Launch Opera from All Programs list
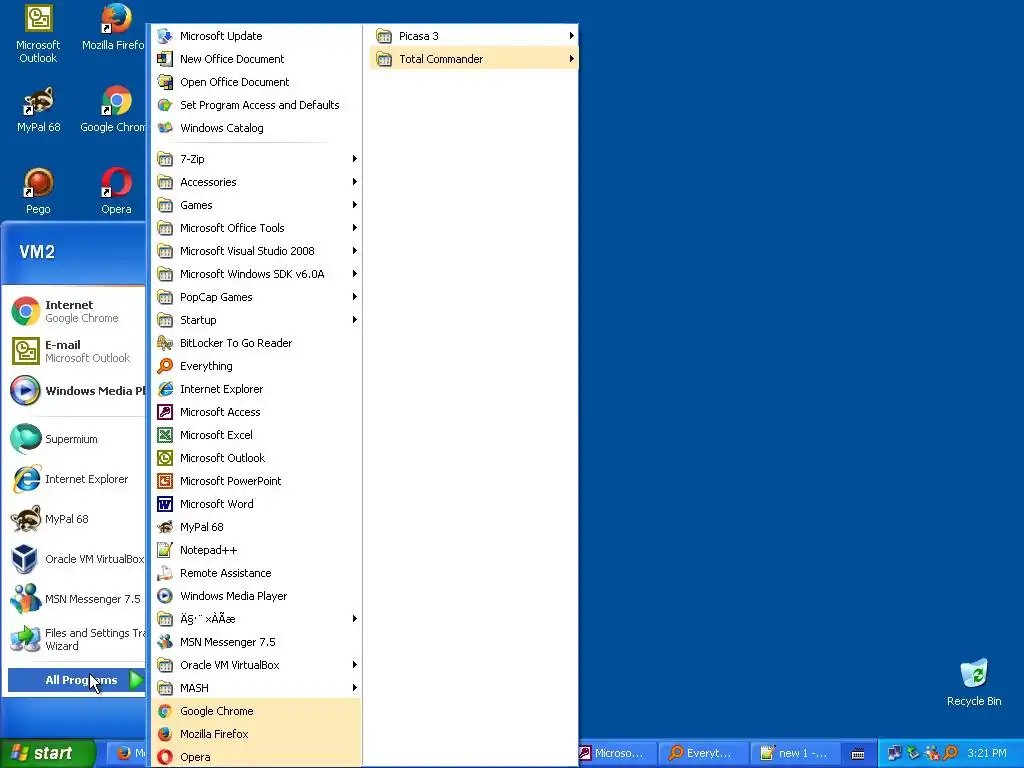1024x768 pixels. coord(256,756)
